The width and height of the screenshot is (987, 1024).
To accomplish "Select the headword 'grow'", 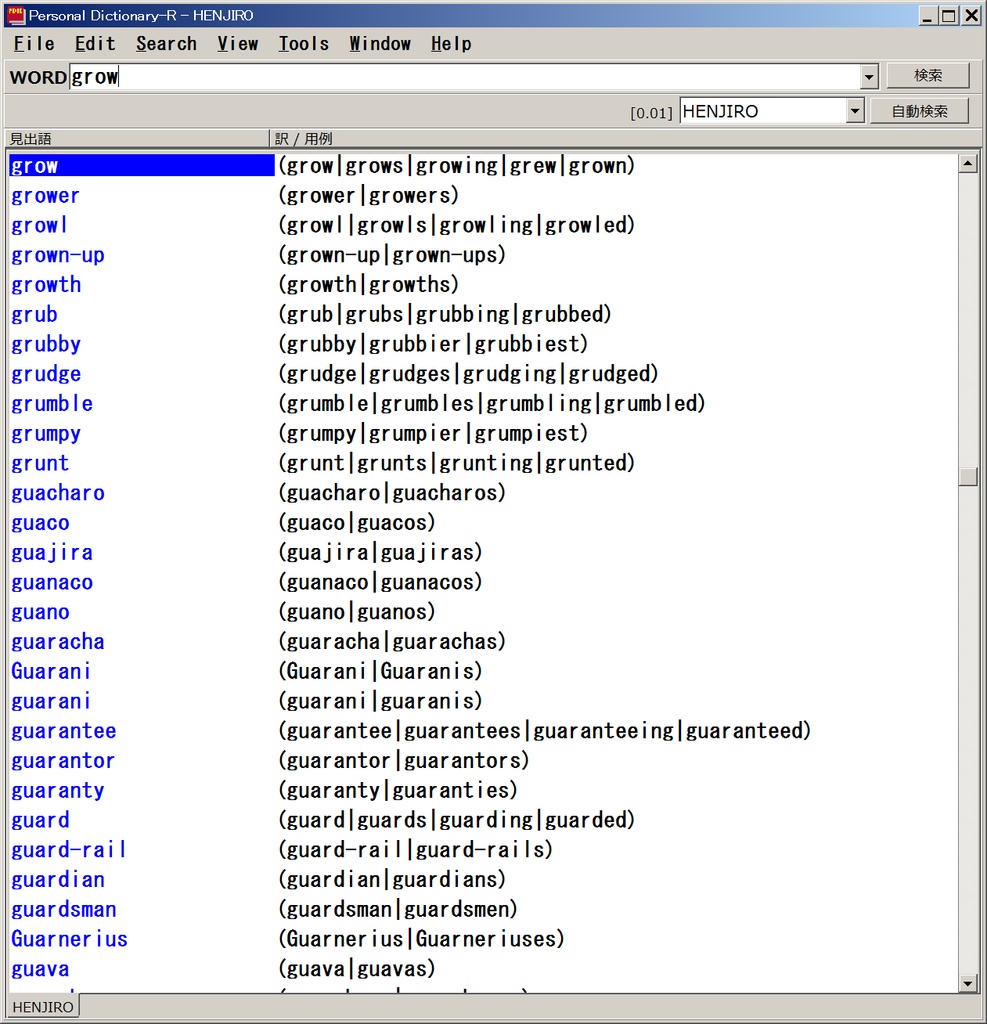I will pos(34,166).
